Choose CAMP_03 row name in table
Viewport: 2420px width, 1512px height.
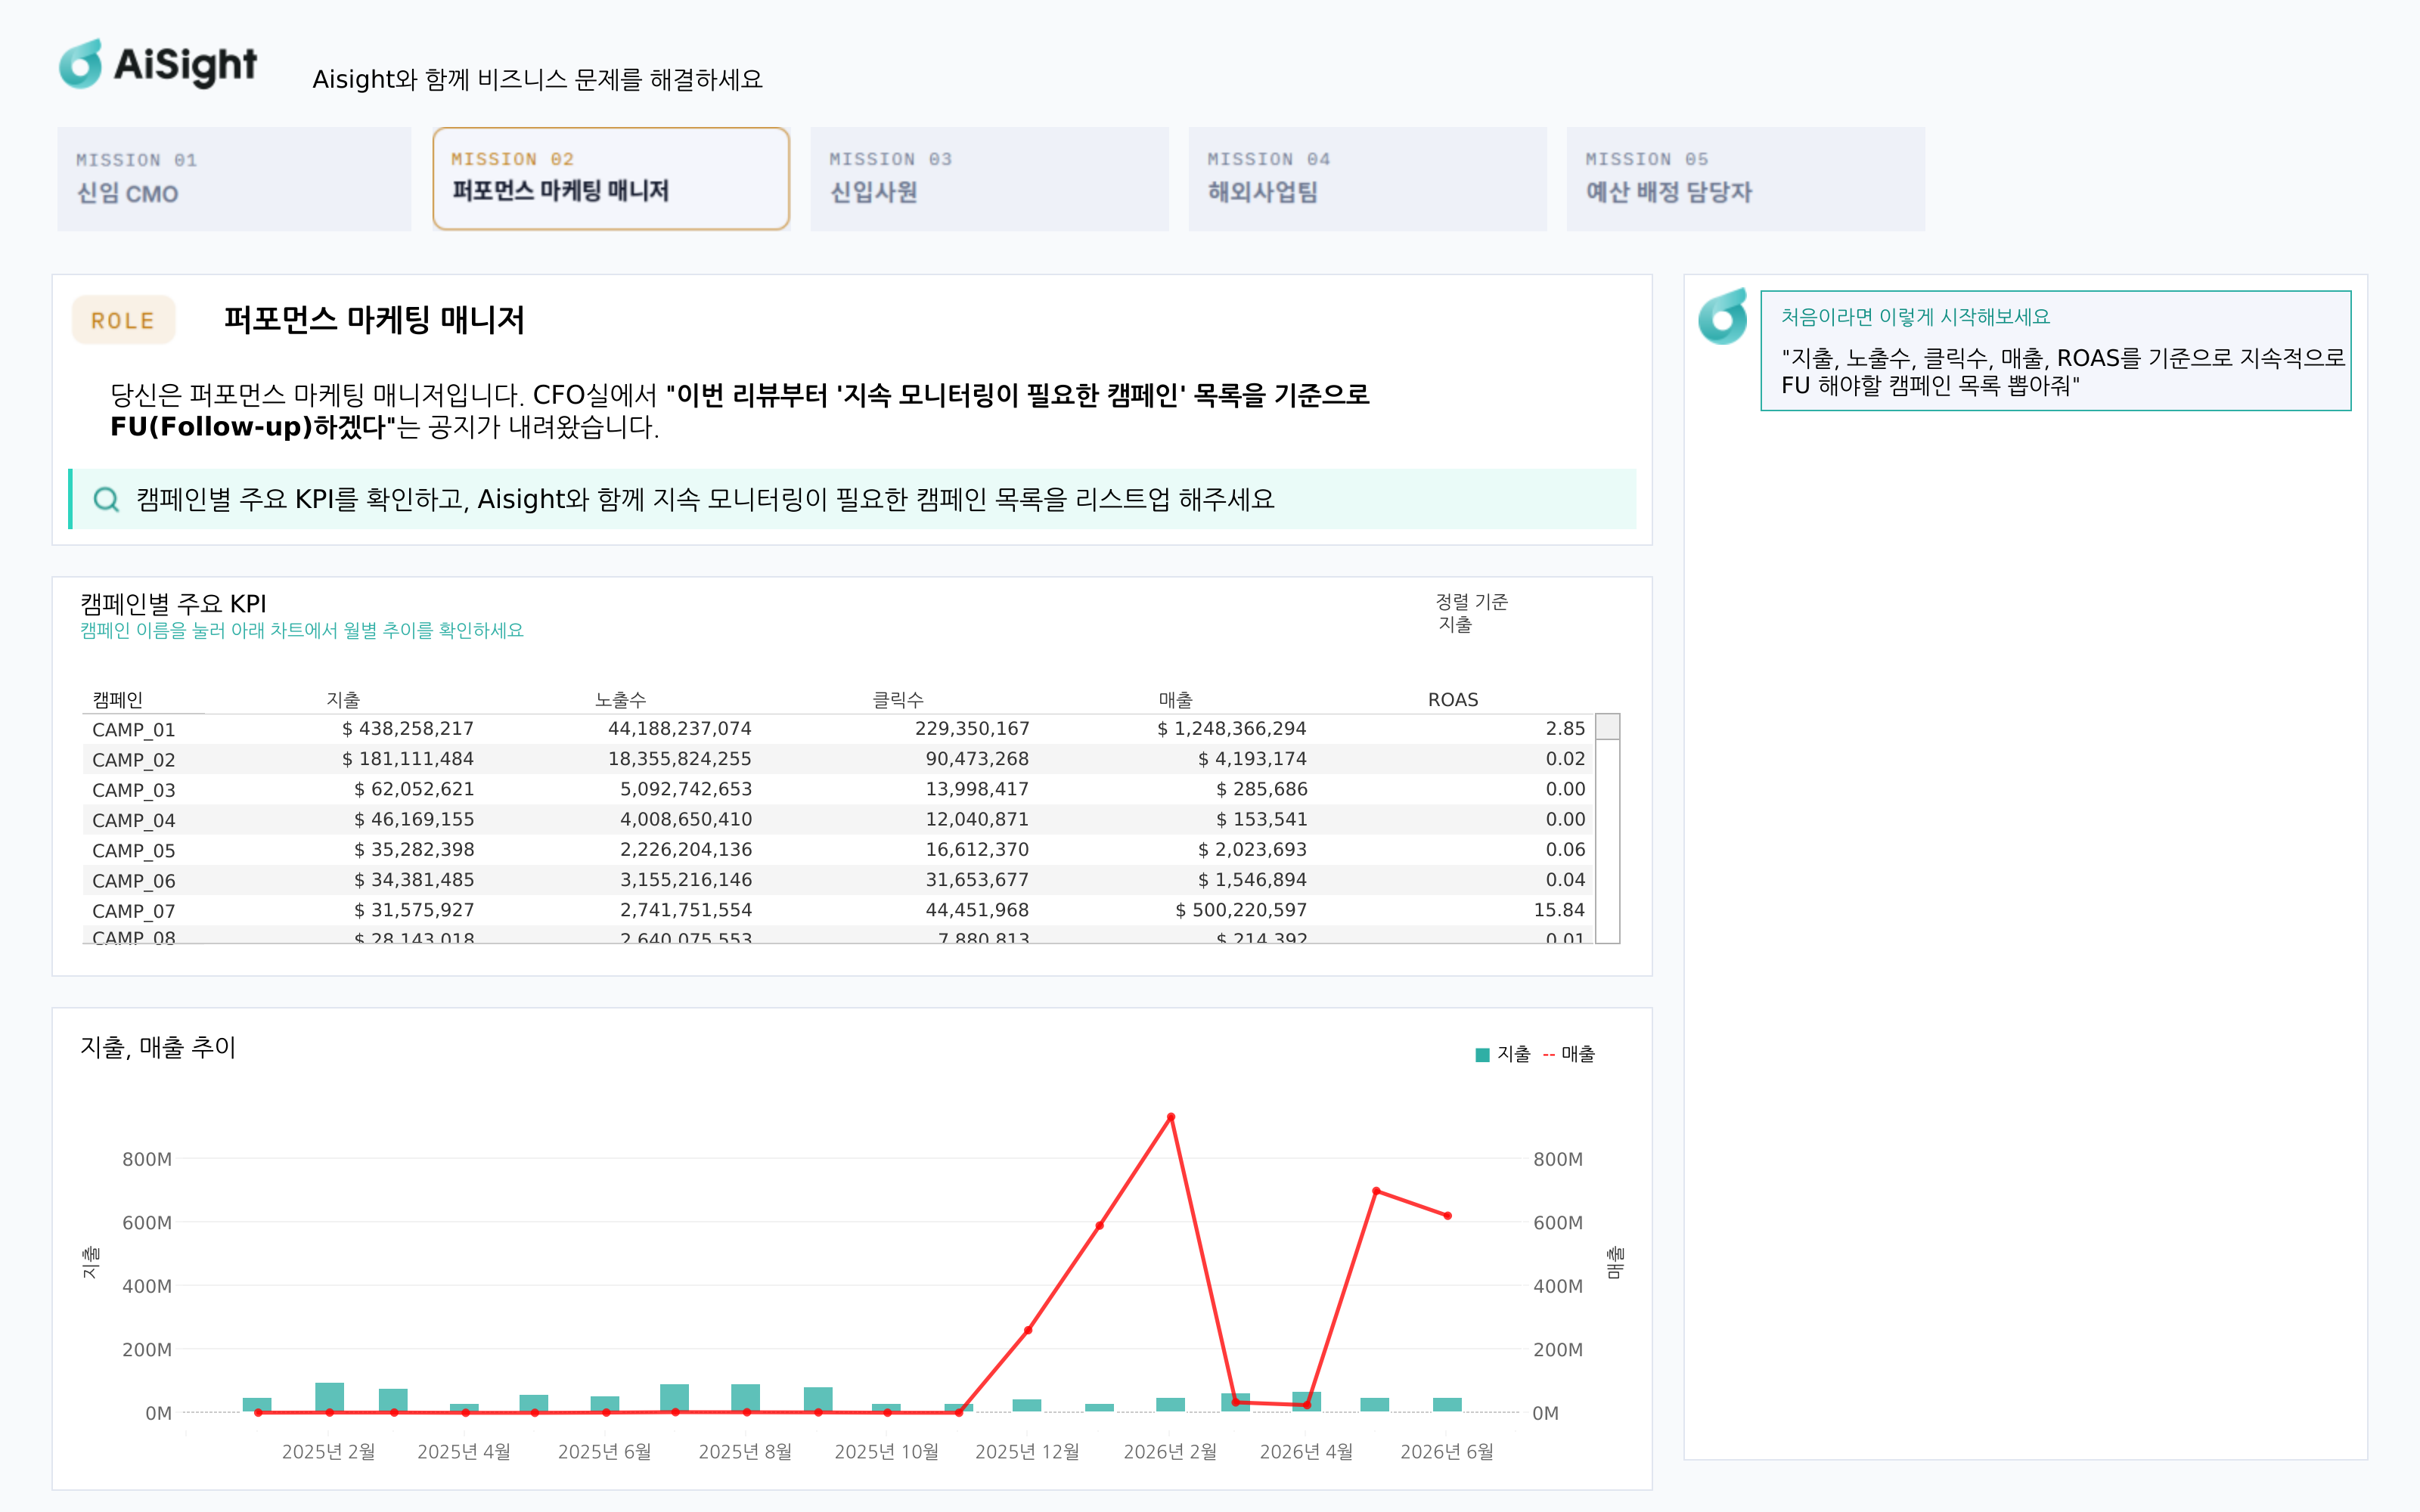click(134, 790)
